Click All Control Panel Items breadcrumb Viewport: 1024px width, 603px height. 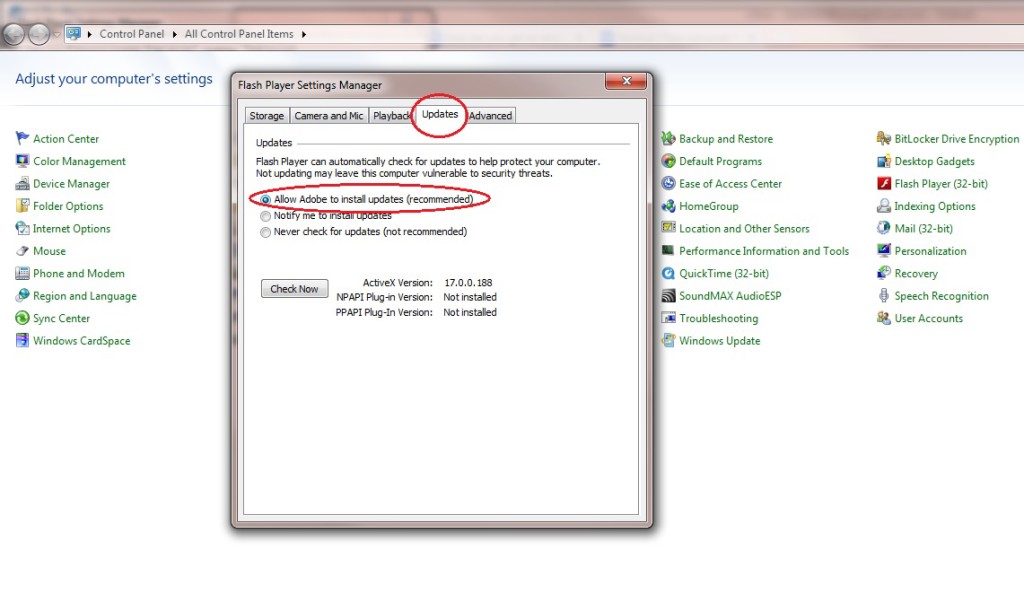[239, 34]
